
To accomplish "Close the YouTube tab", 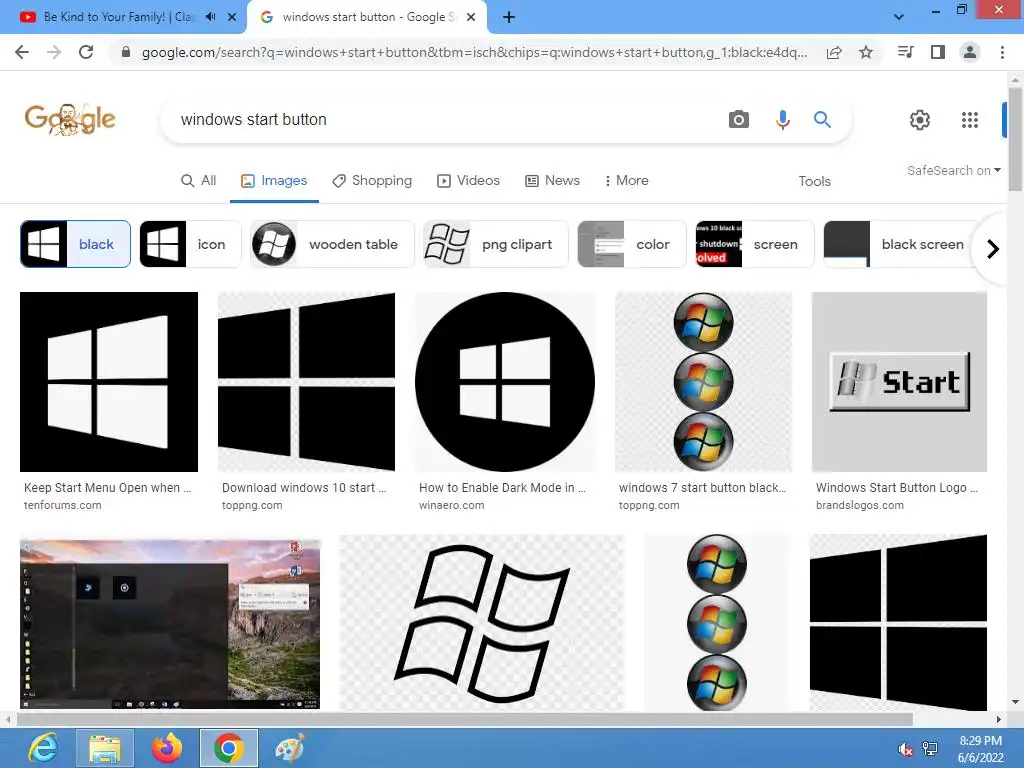I will point(232,17).
